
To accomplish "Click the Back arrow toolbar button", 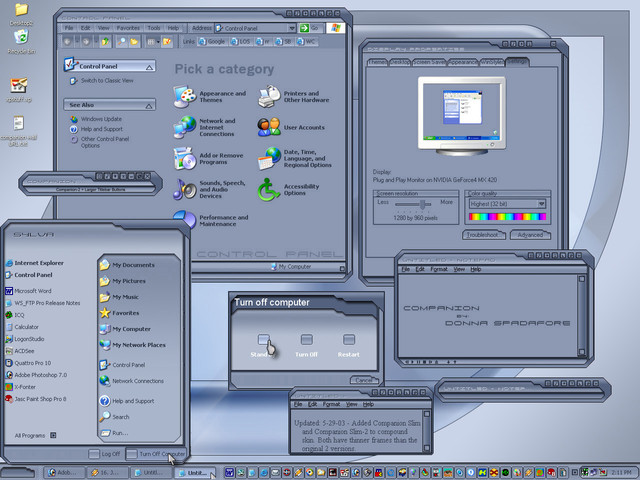I will pyautogui.click(x=67, y=42).
